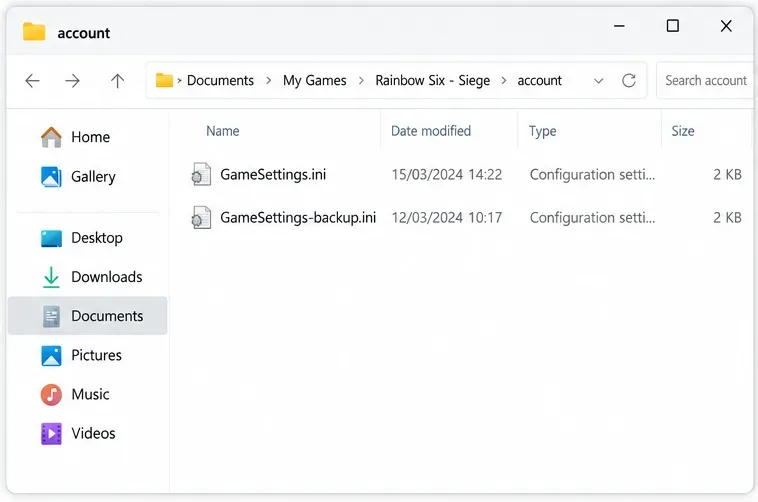This screenshot has width=758, height=502.
Task: Click the Gallery icon in sidebar
Action: point(51,177)
